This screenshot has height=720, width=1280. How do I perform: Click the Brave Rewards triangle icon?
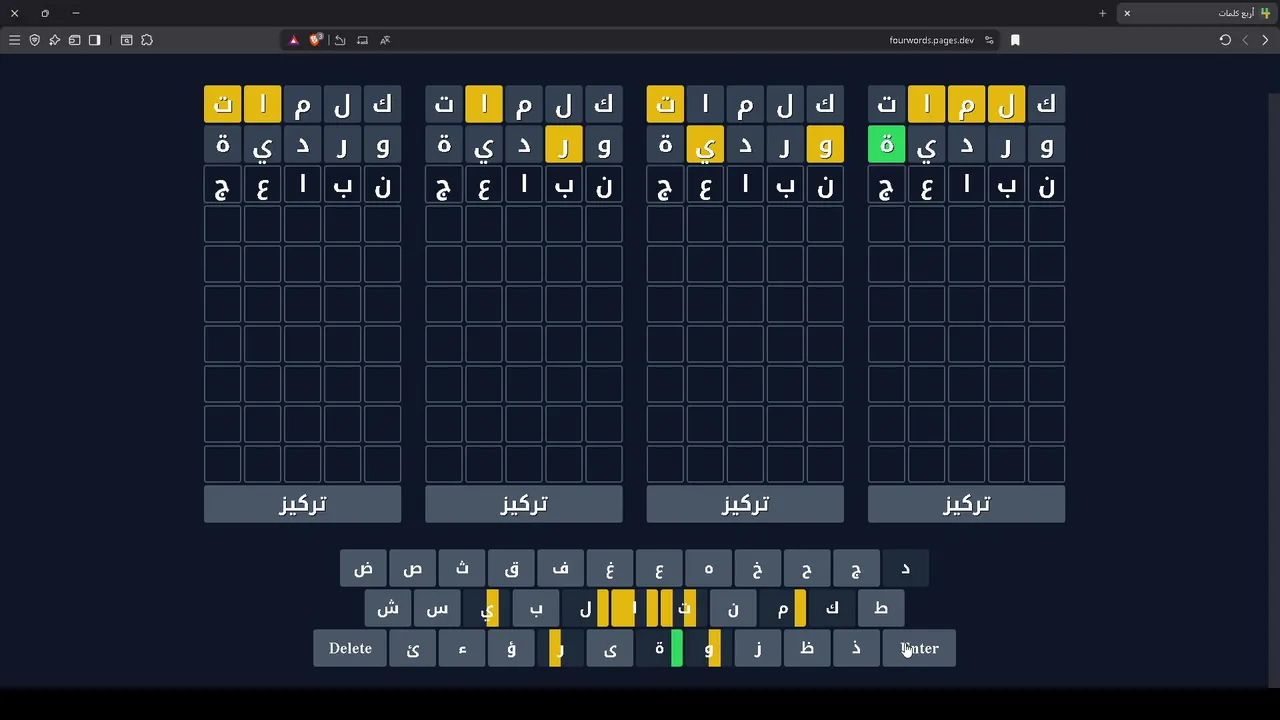point(293,40)
